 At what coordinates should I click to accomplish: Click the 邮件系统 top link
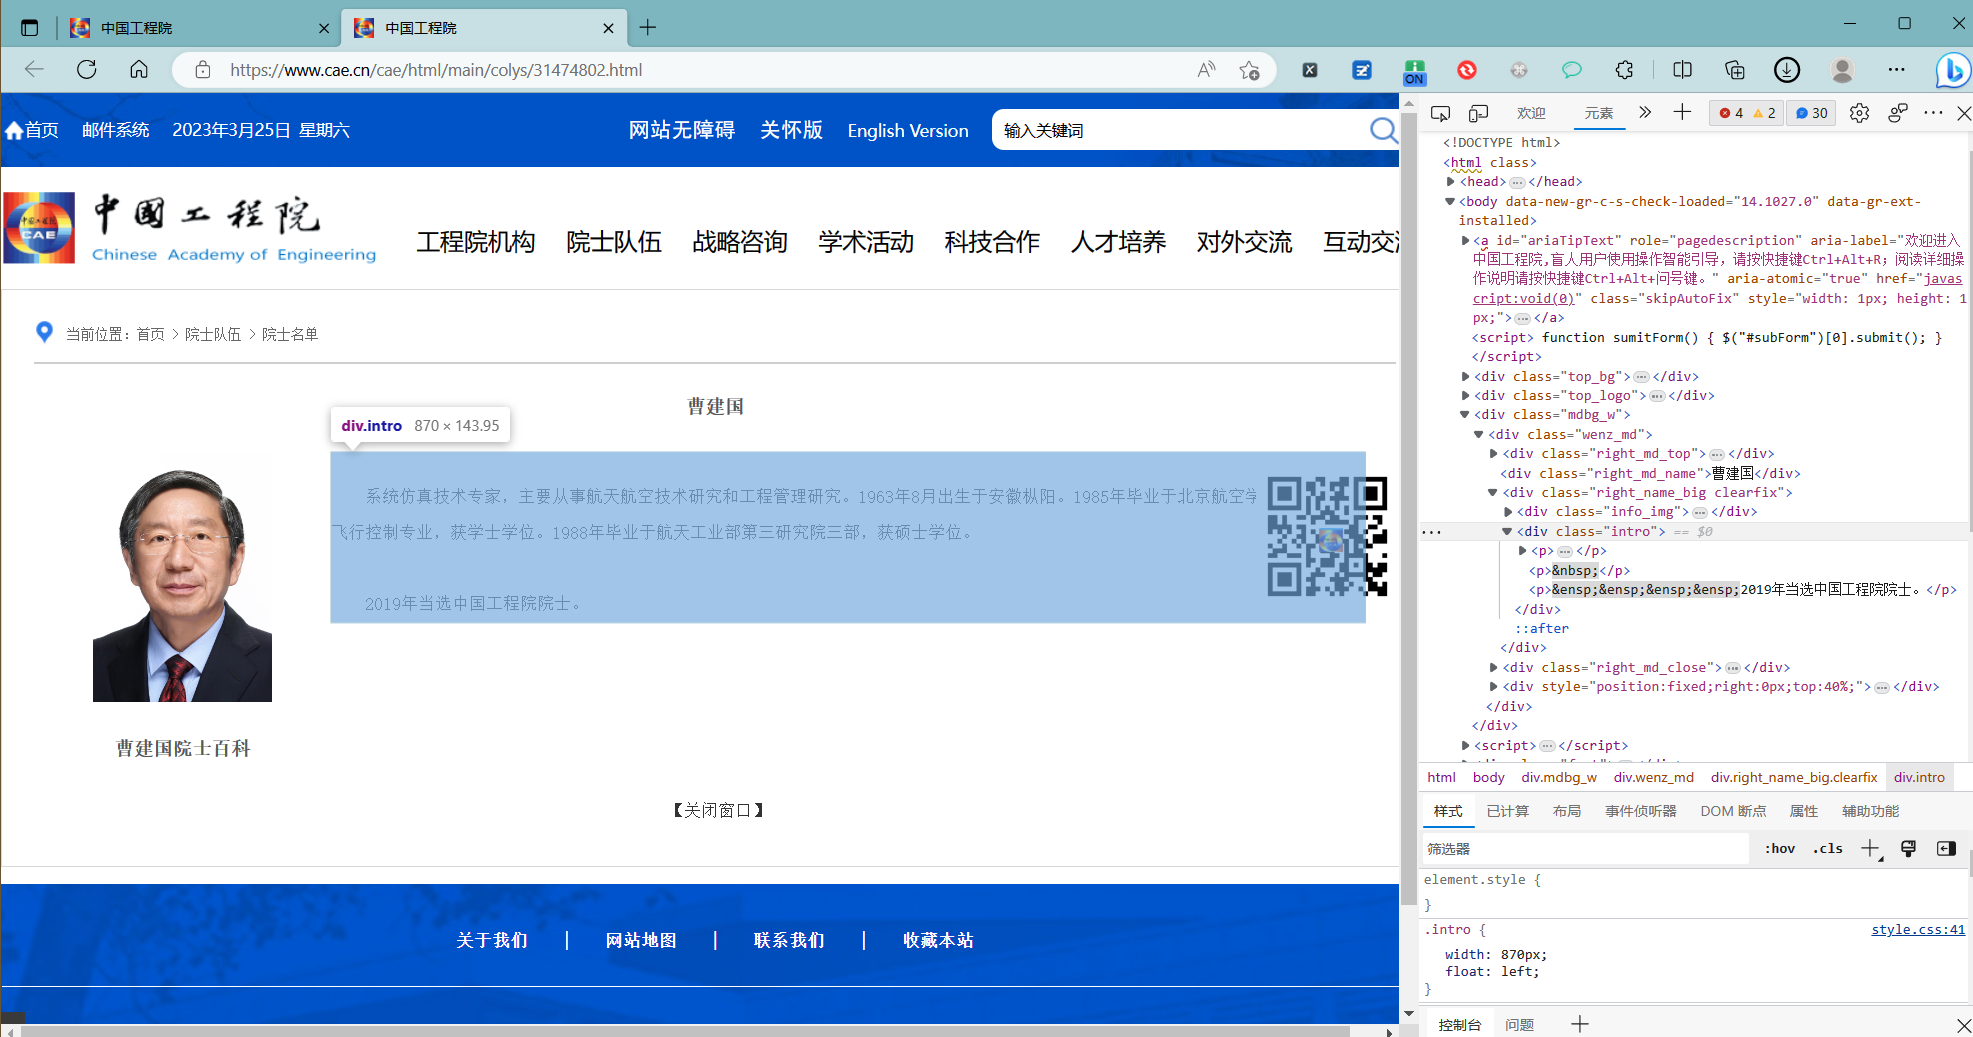pyautogui.click(x=116, y=130)
